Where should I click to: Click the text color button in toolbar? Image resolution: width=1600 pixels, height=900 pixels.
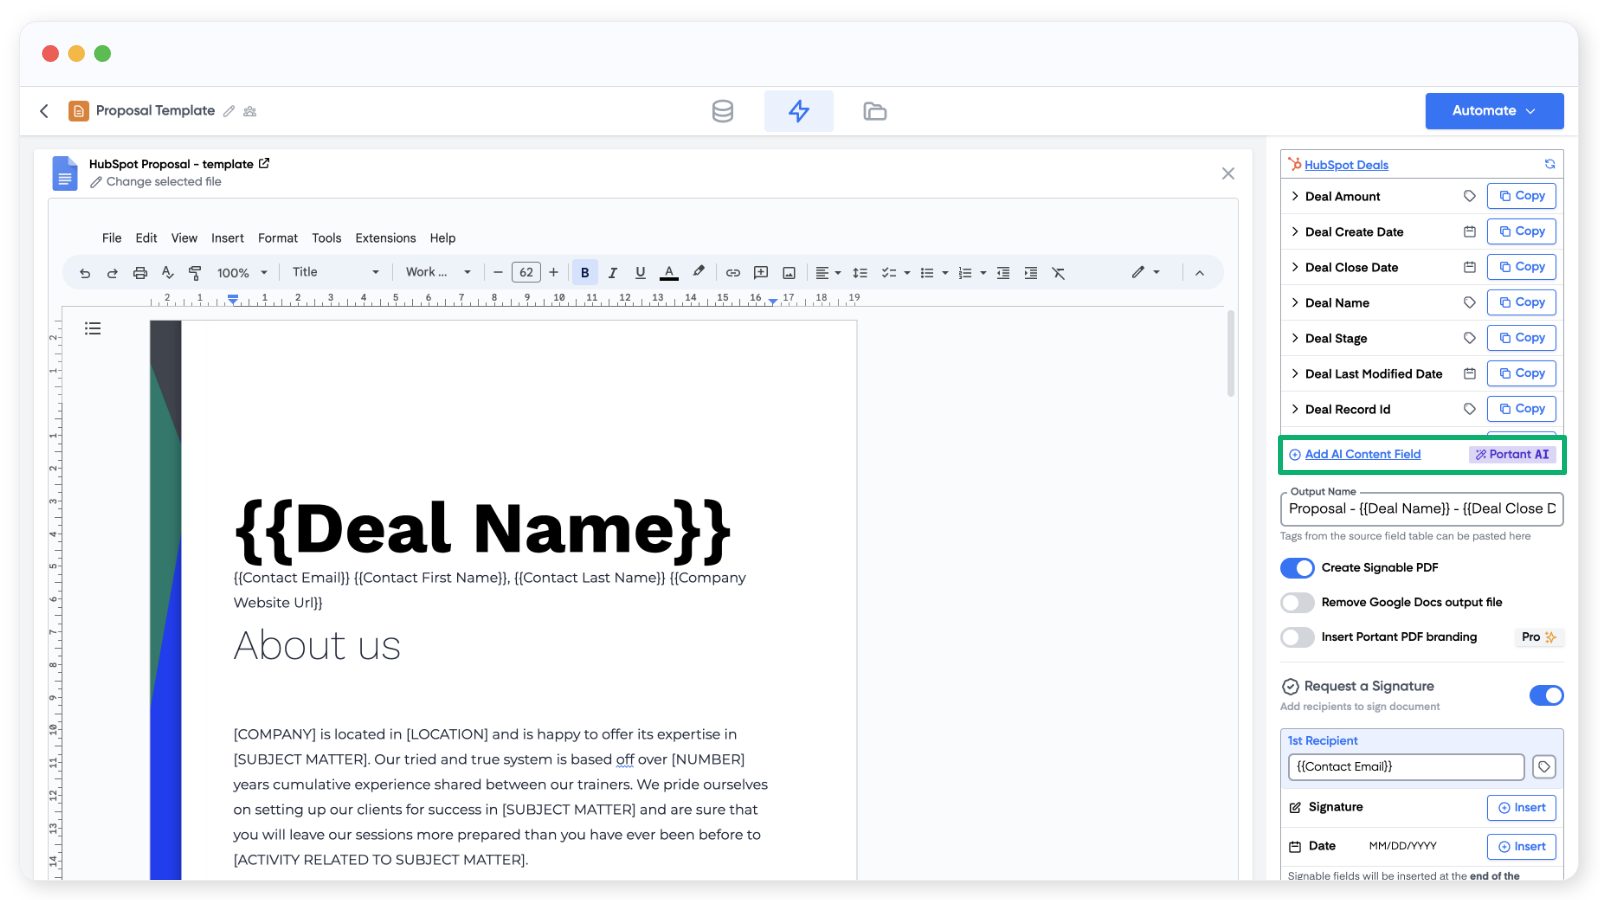click(669, 272)
